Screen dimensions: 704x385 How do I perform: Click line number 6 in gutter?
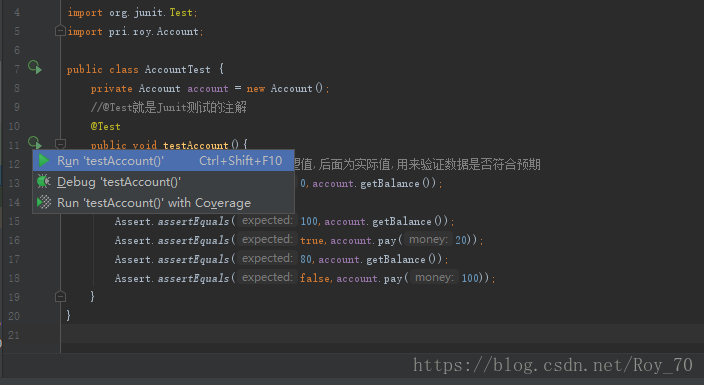[x=17, y=50]
